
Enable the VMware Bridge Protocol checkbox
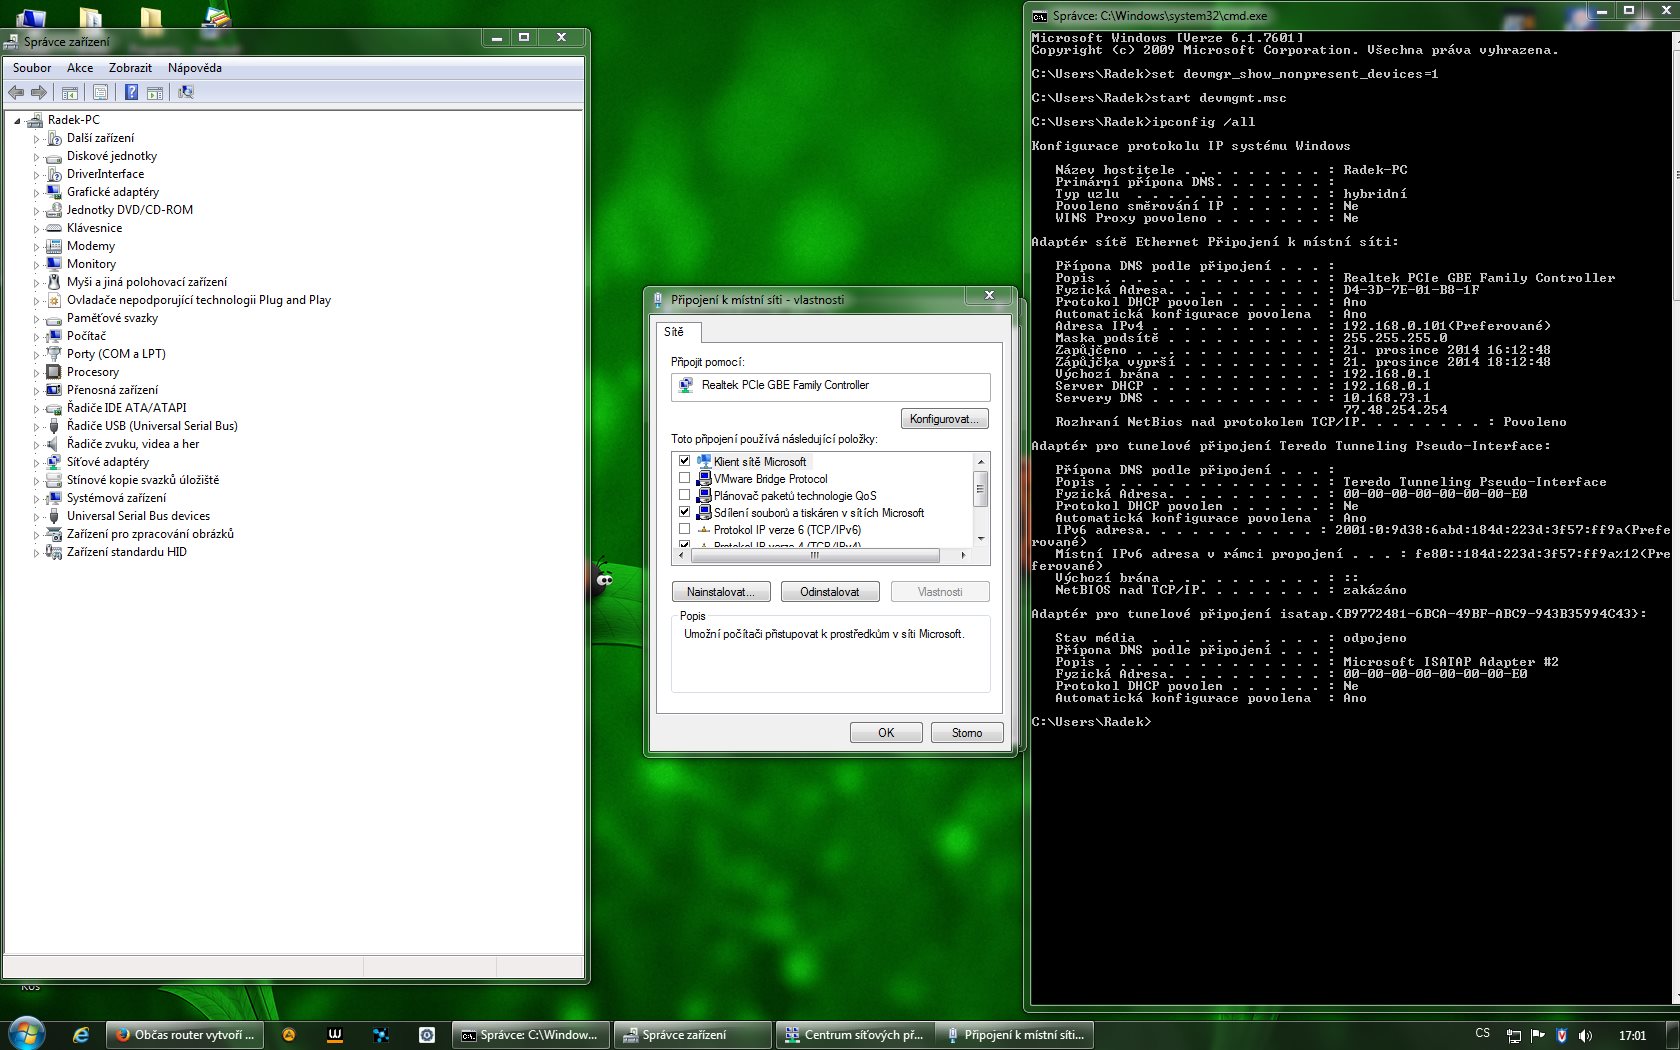685,478
